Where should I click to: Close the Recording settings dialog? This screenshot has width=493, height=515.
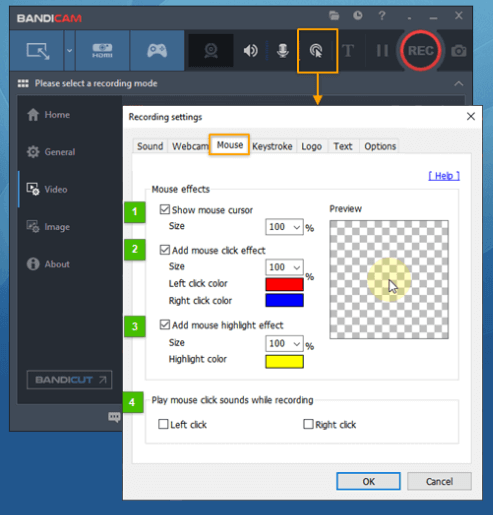471,116
